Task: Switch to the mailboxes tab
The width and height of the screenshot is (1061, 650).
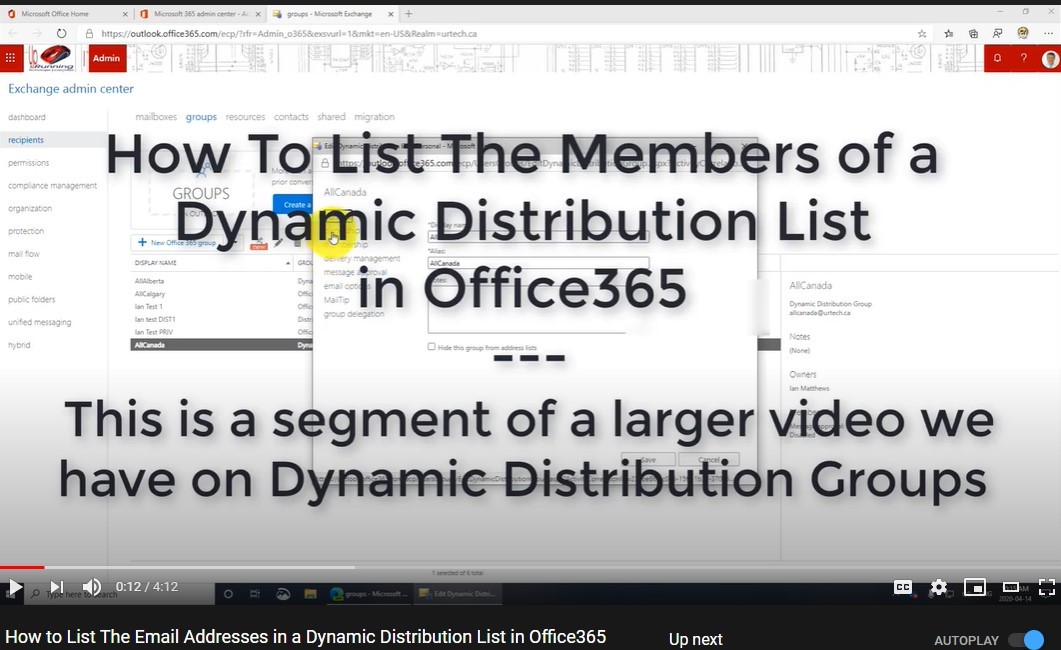Action: tap(155, 117)
